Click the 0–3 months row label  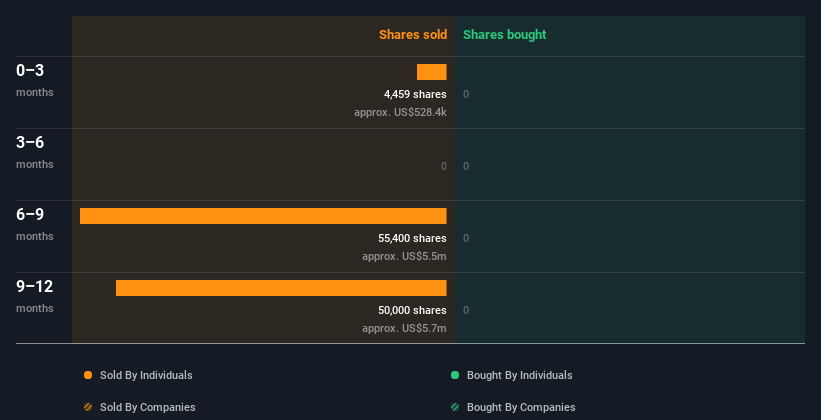tap(35, 80)
